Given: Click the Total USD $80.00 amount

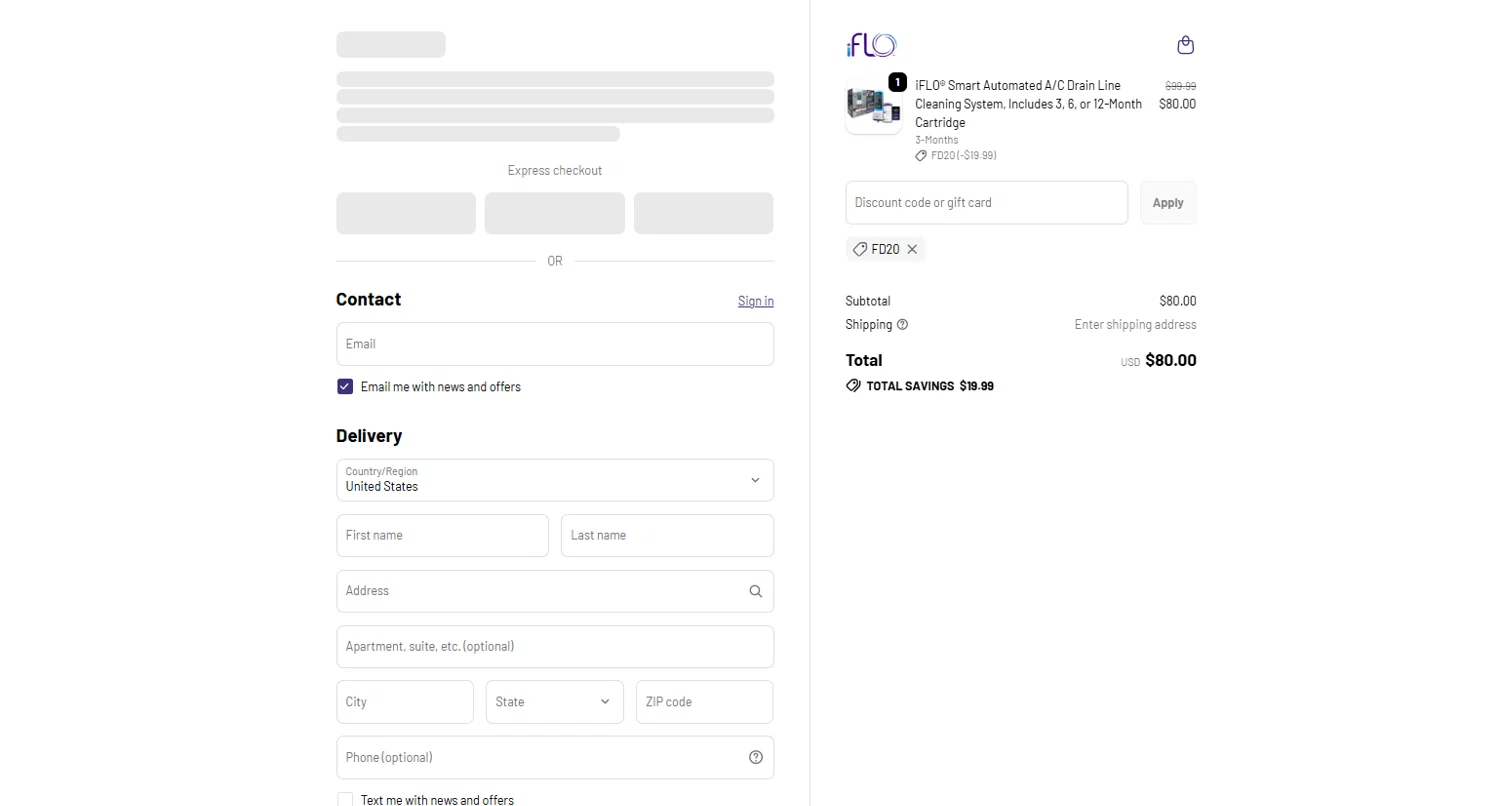Looking at the screenshot, I should [1171, 361].
